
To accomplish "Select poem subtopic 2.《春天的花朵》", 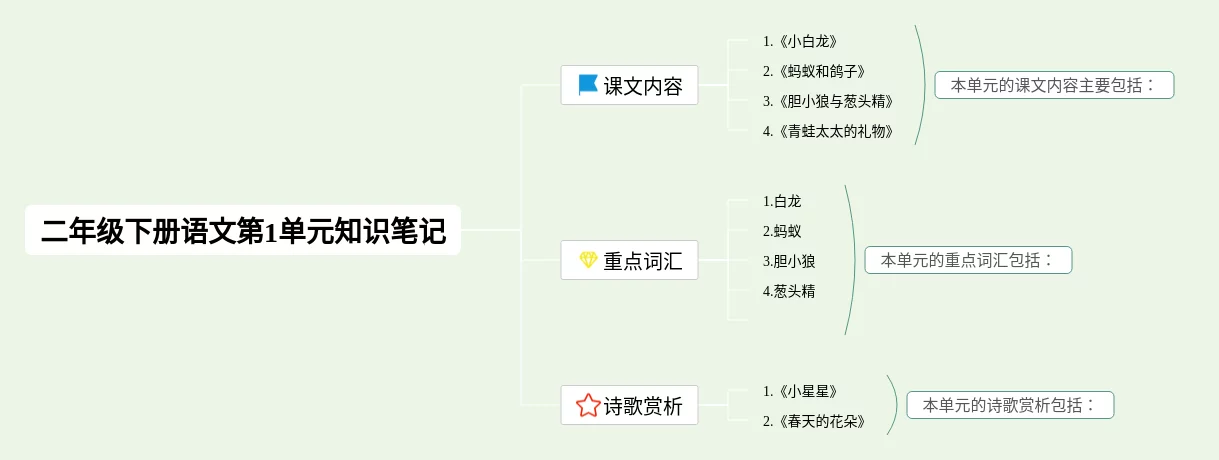I will click(813, 421).
